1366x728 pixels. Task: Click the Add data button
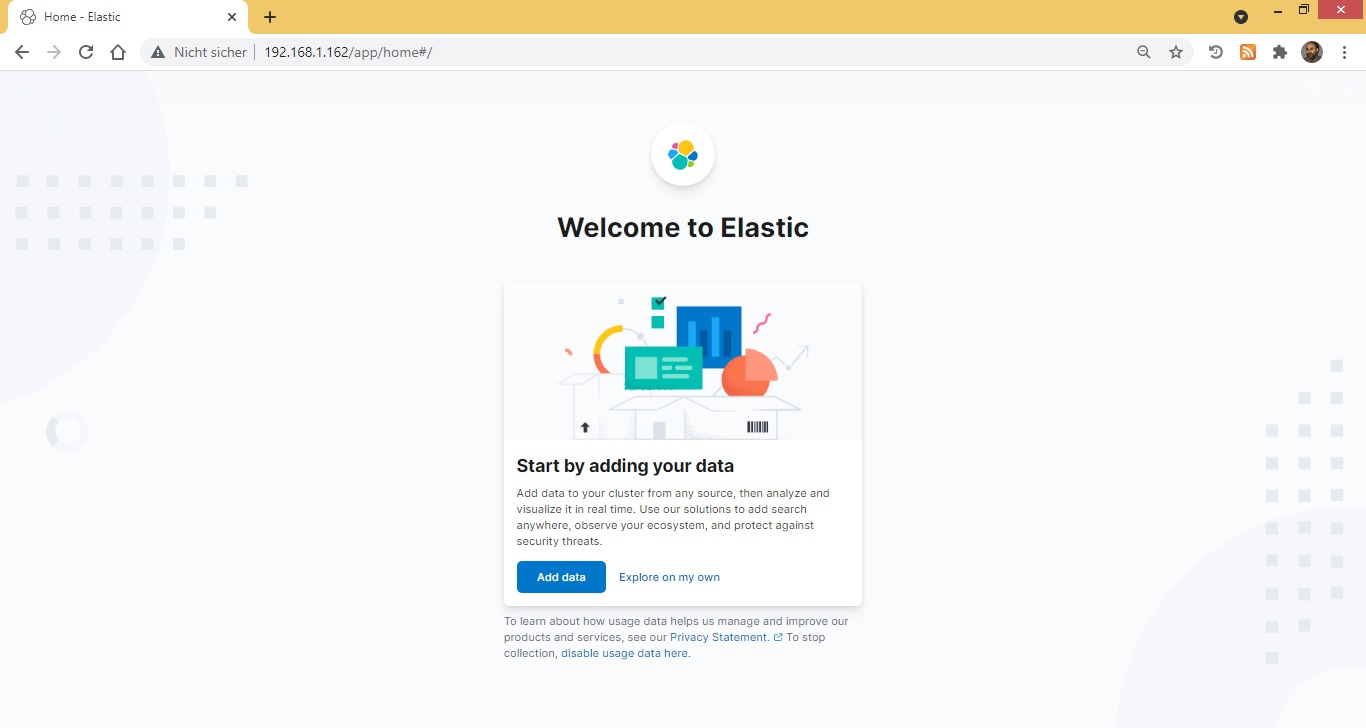pyautogui.click(x=561, y=577)
